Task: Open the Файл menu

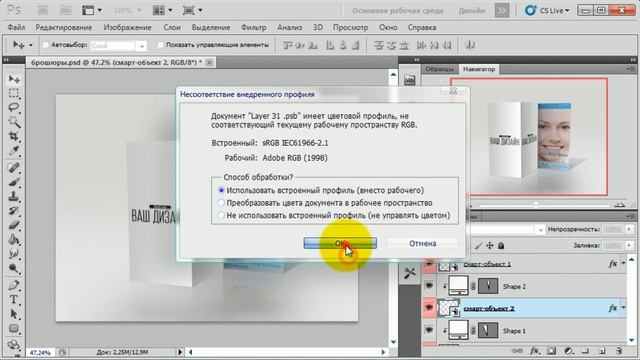Action: click(16, 27)
